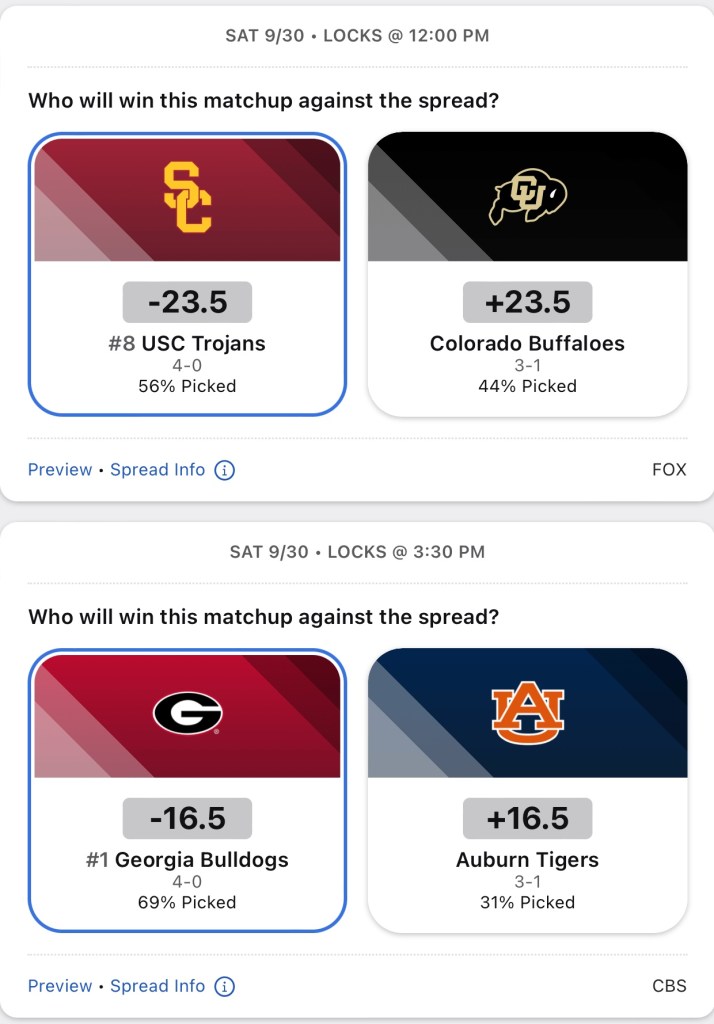Click the +16.5 spread badge
The height and width of the screenshot is (1024, 714).
[x=527, y=818]
